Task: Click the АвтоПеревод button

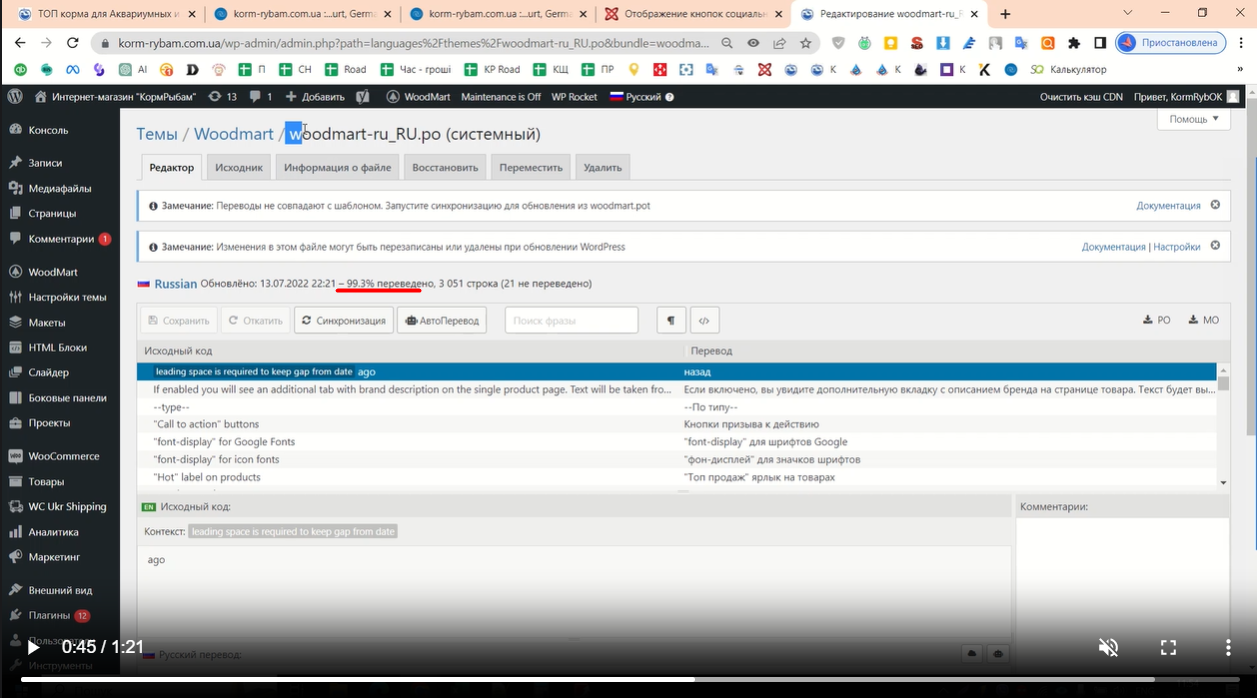Action: (442, 320)
